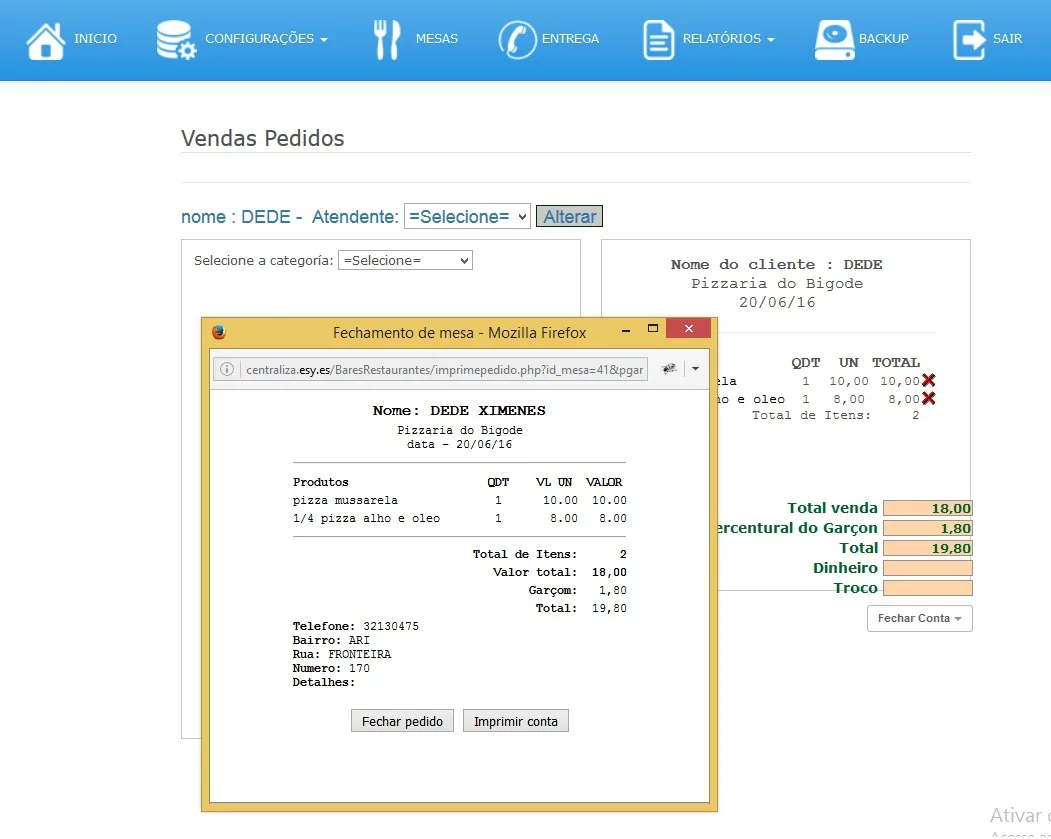Open the toolbar dropdown arrow in popup

coord(695,369)
